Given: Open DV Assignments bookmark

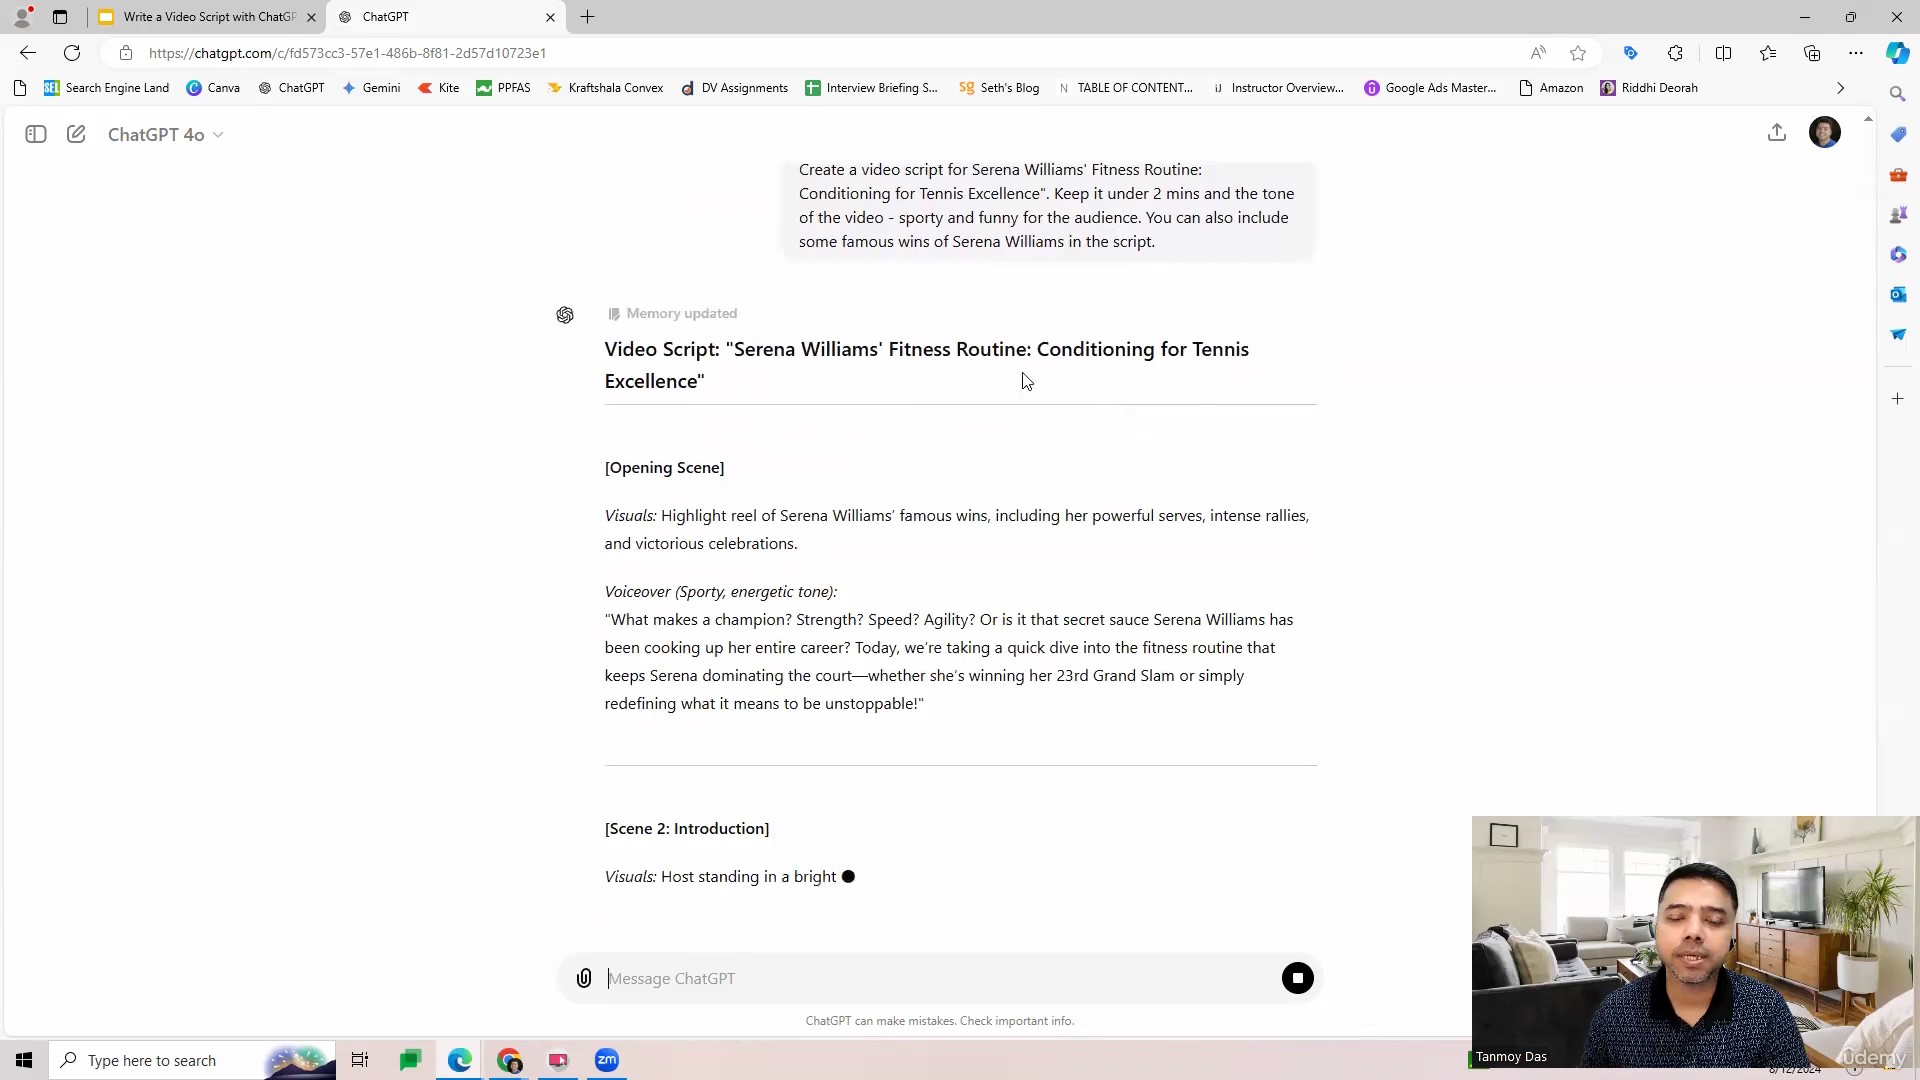Looking at the screenshot, I should click(734, 88).
